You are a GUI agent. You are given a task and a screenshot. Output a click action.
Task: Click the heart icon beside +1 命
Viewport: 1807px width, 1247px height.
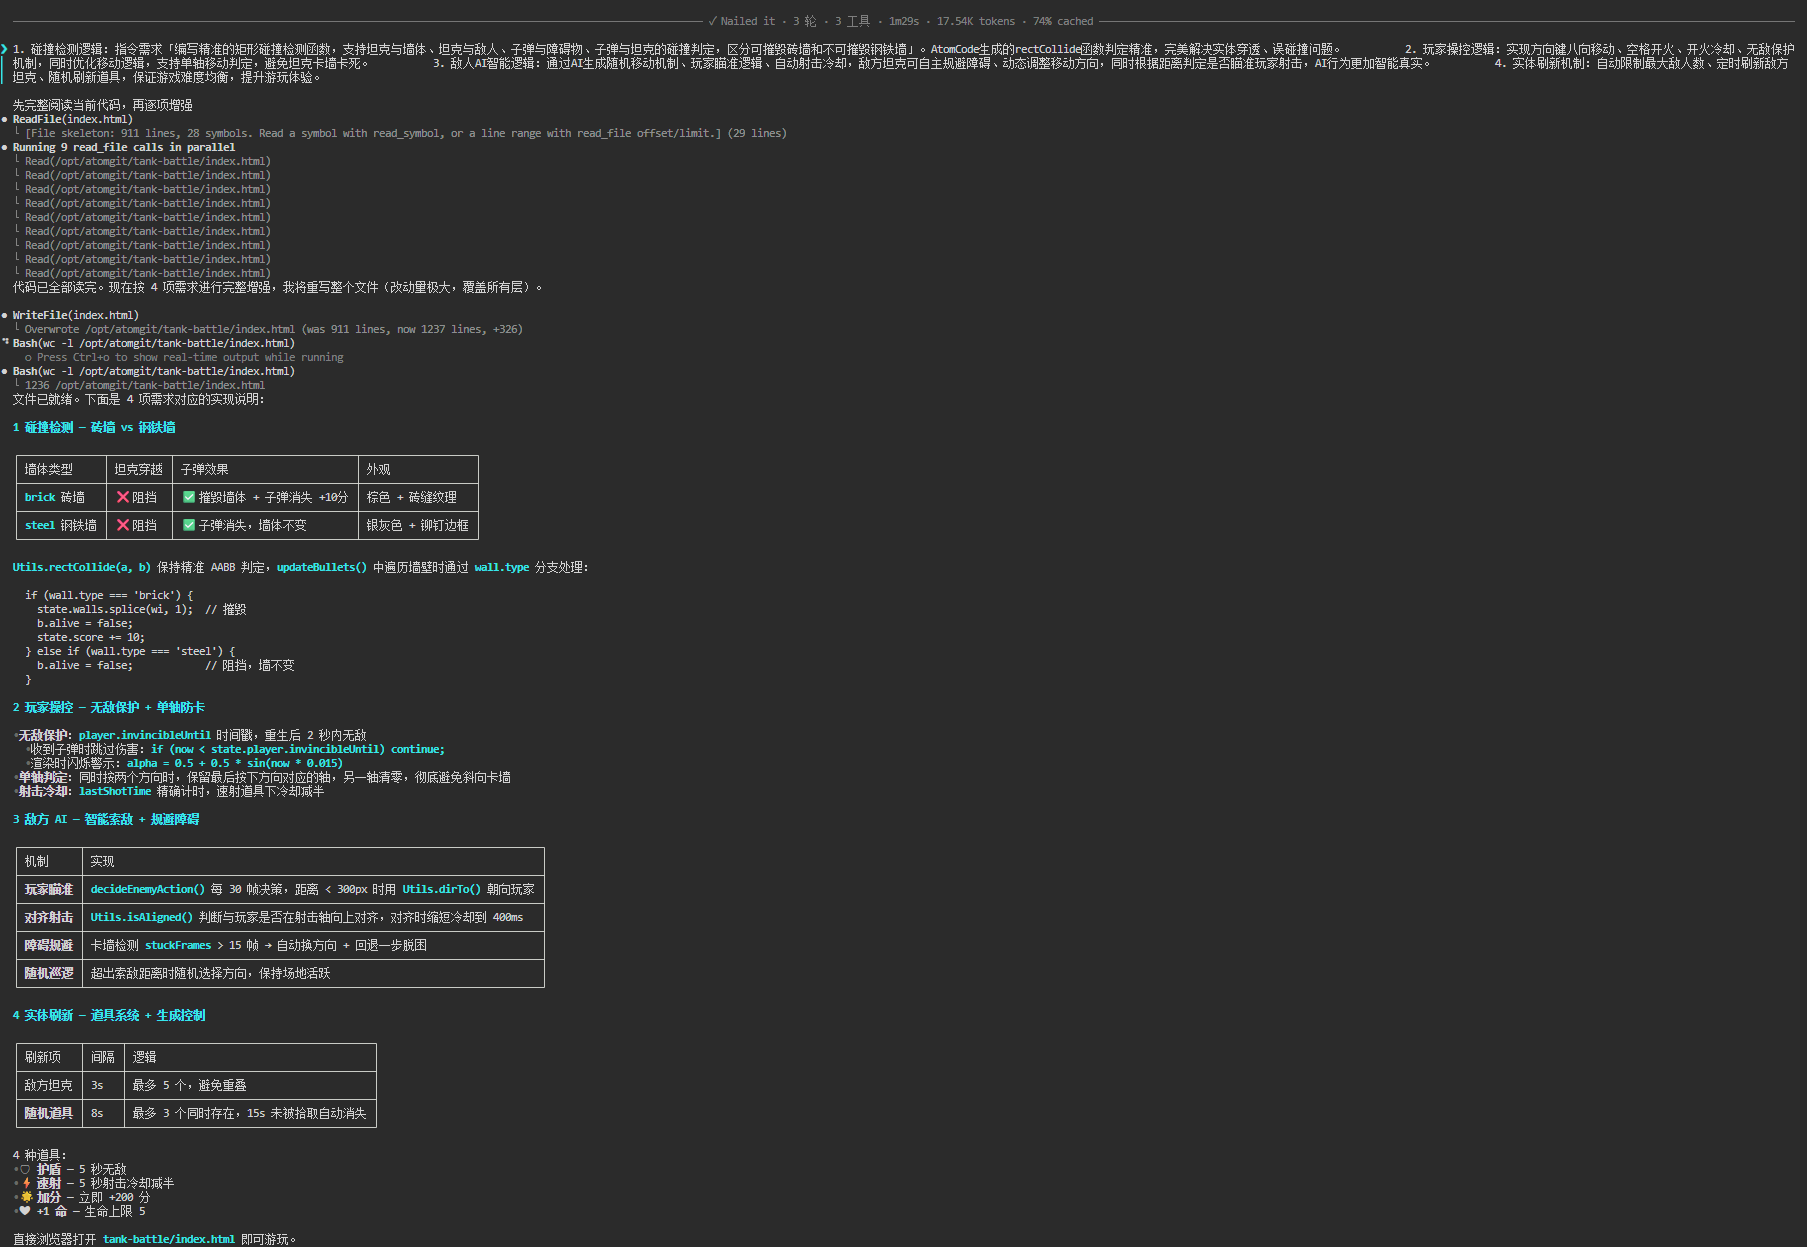pos(26,1211)
